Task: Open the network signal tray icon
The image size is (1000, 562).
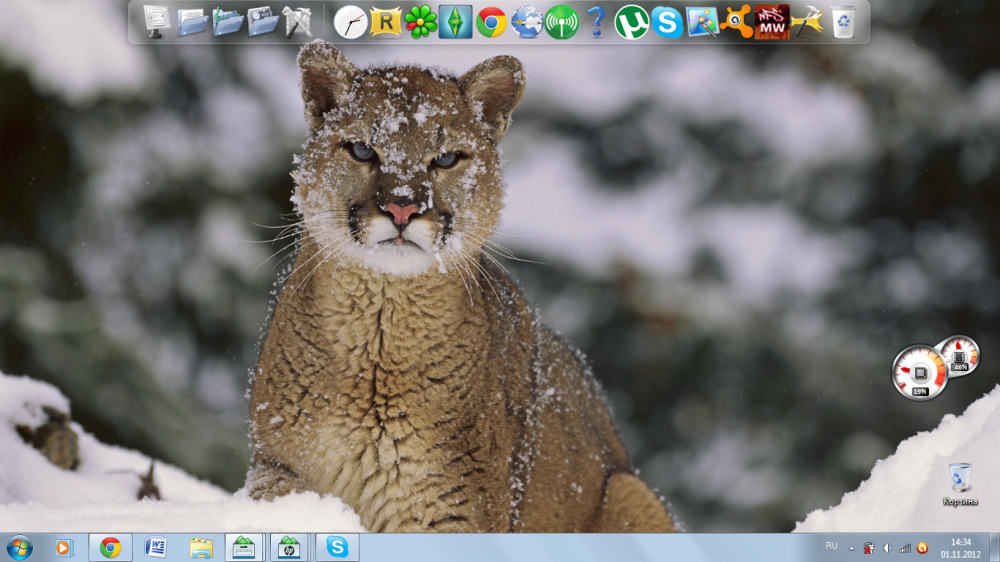Action: click(x=904, y=548)
